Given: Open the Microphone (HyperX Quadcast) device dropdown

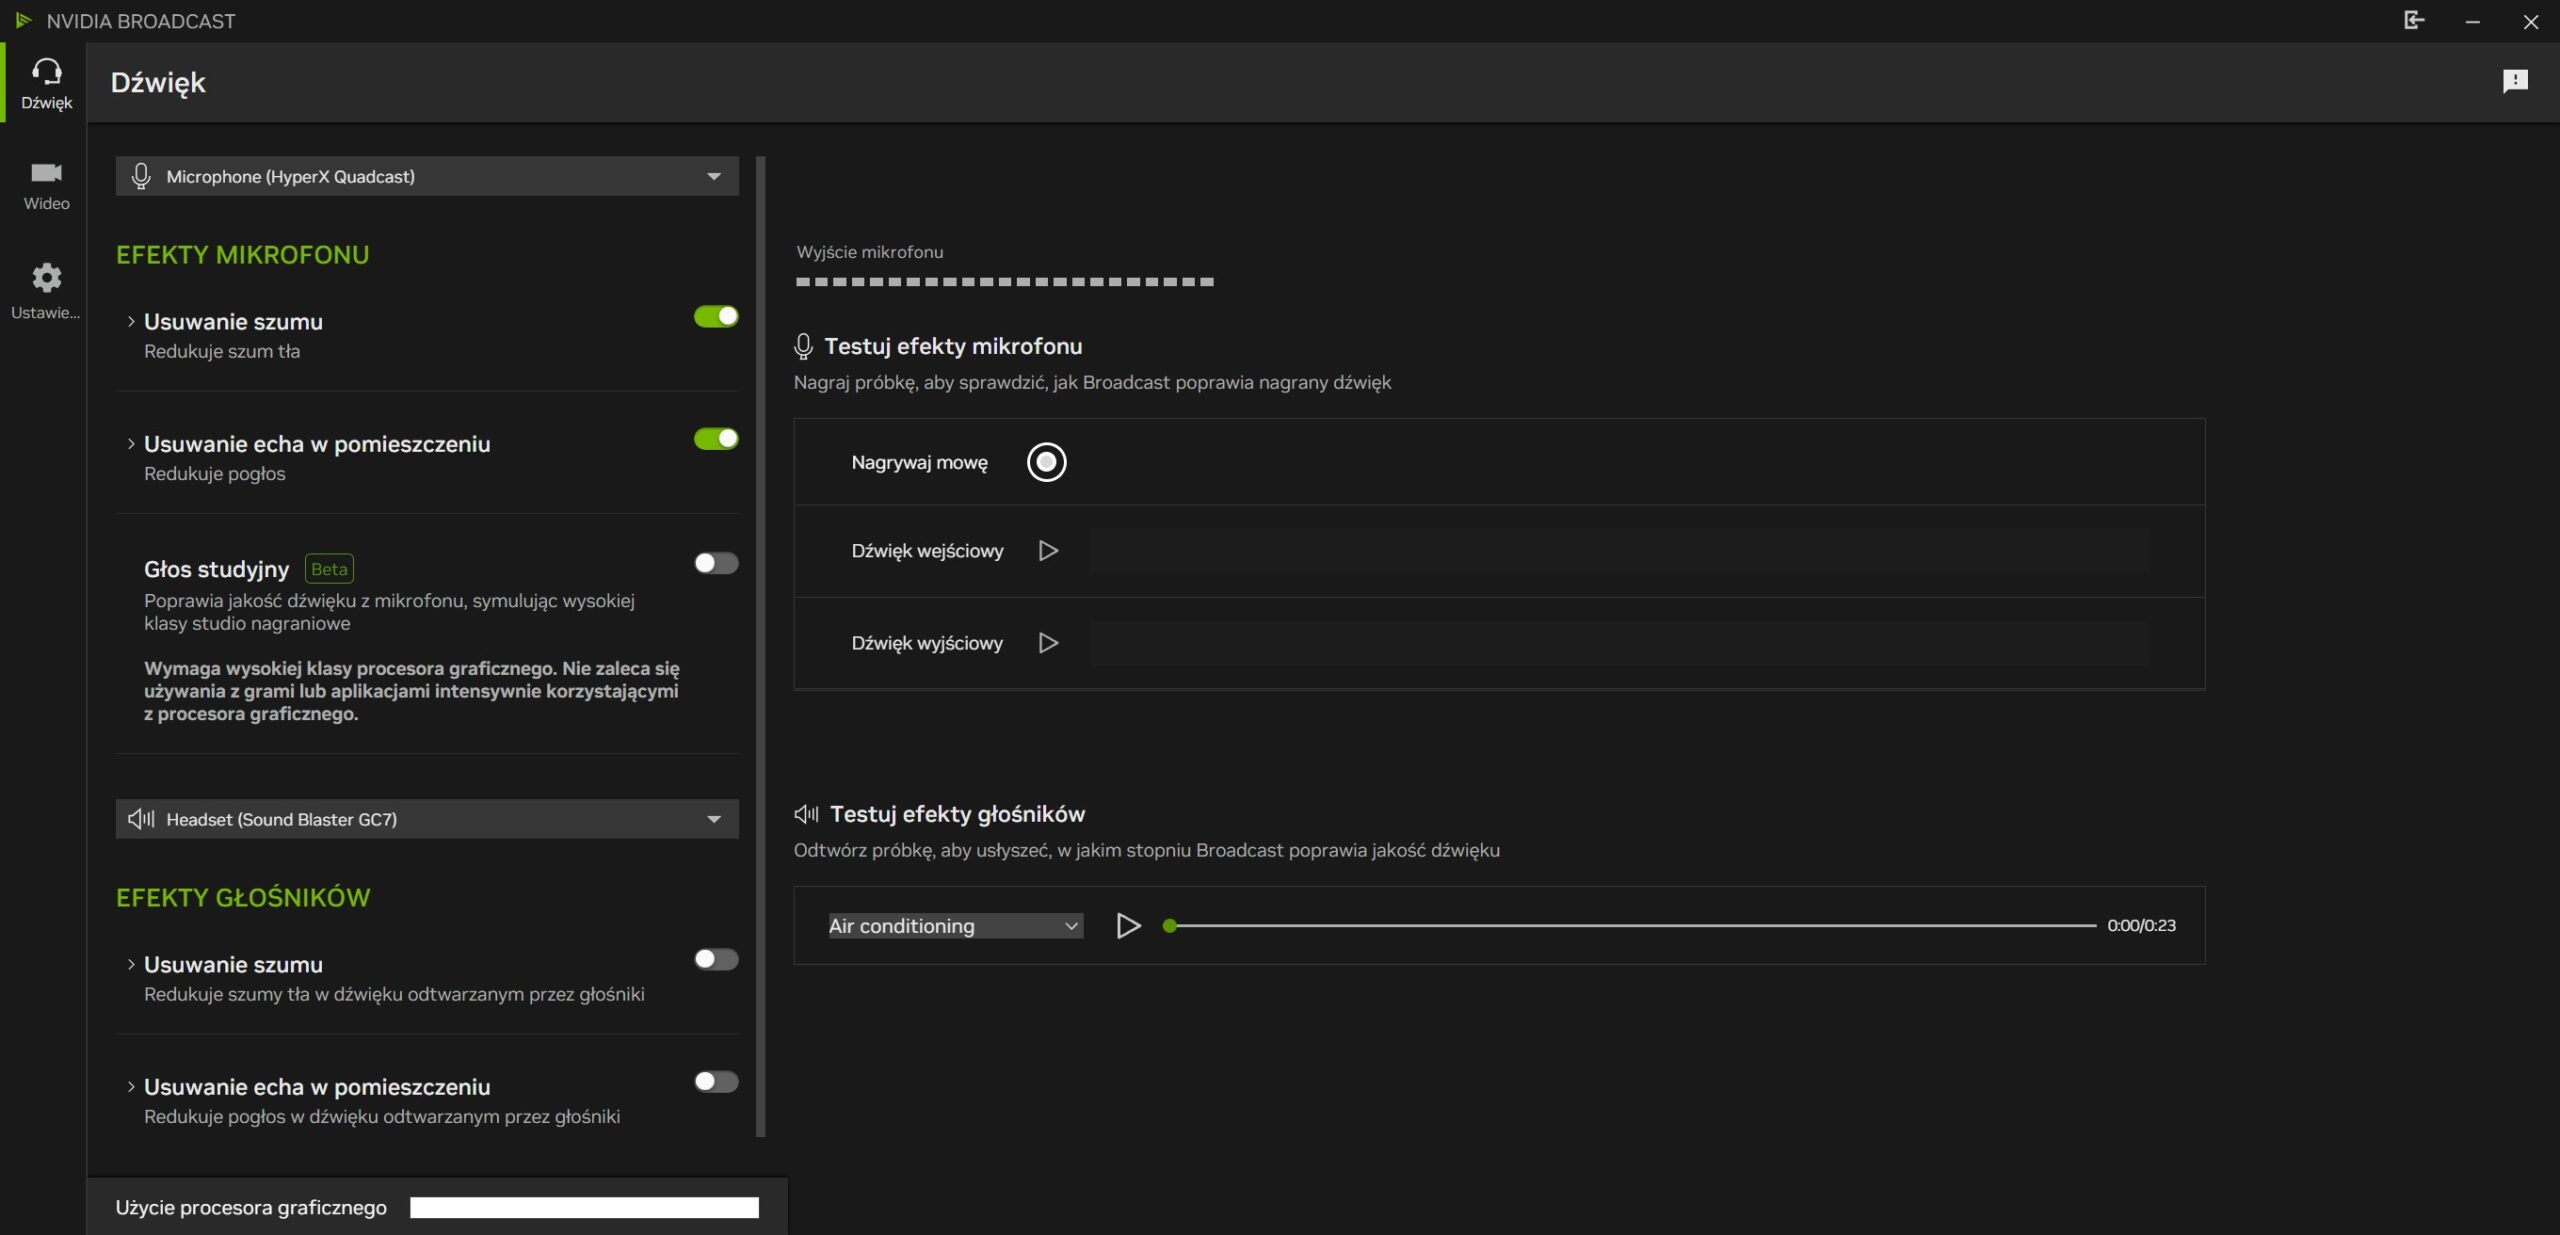Looking at the screenshot, I should pyautogui.click(x=427, y=177).
